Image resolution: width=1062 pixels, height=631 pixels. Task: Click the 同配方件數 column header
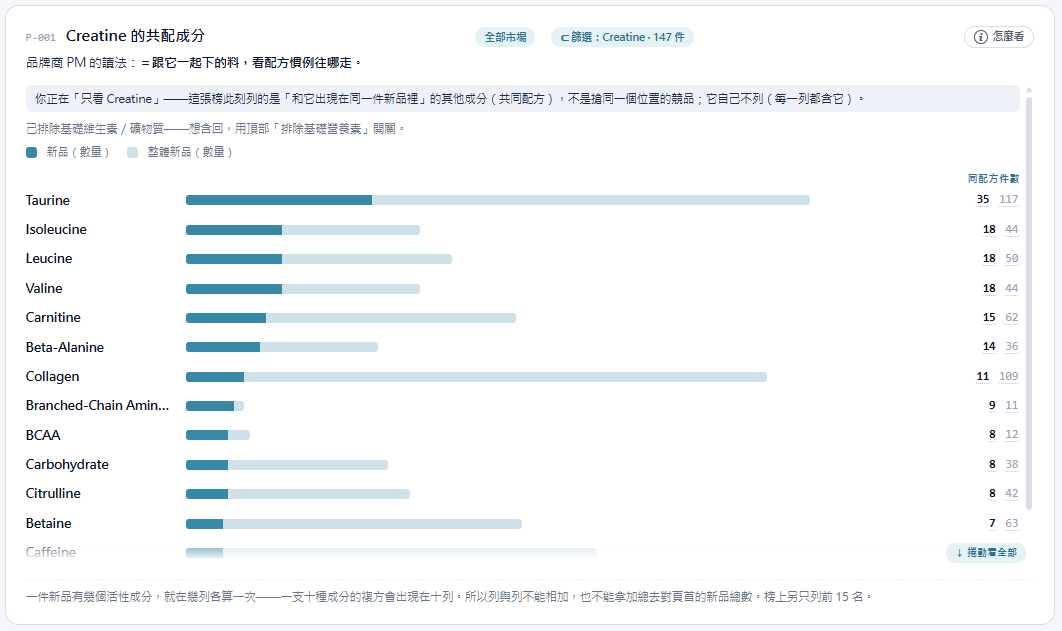tap(993, 179)
